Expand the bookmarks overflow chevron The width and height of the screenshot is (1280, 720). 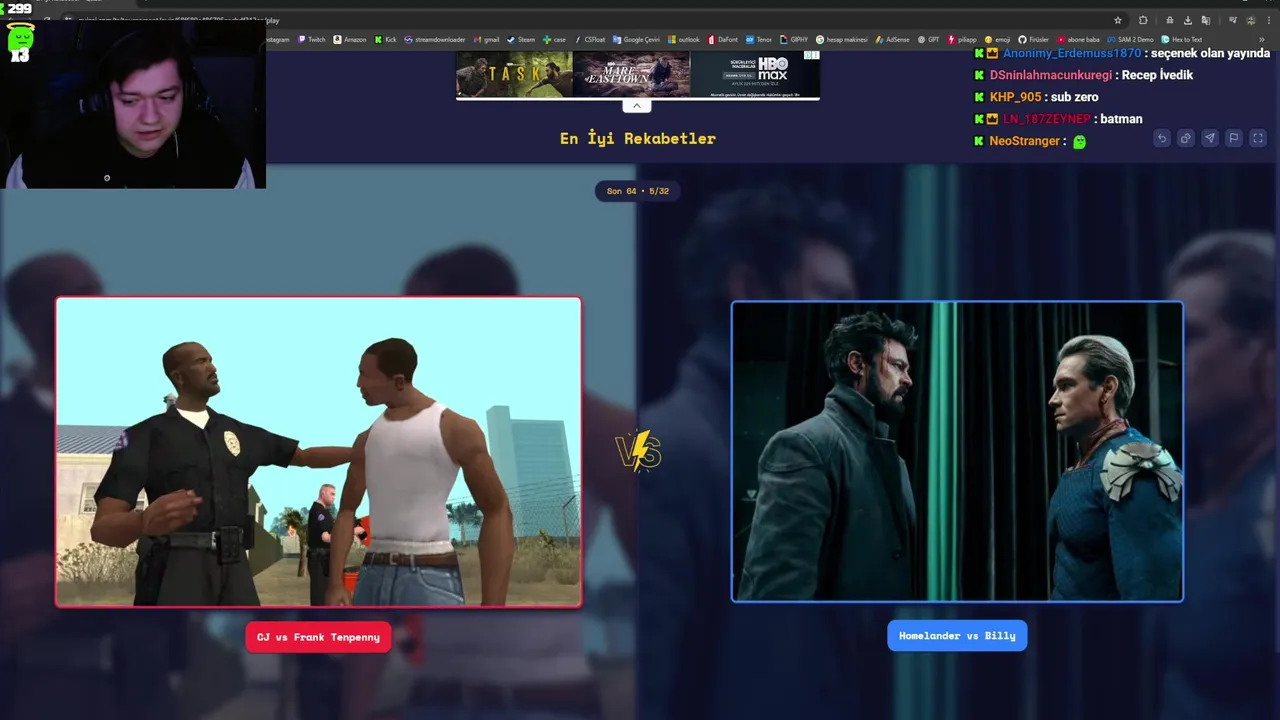click(x=1262, y=40)
